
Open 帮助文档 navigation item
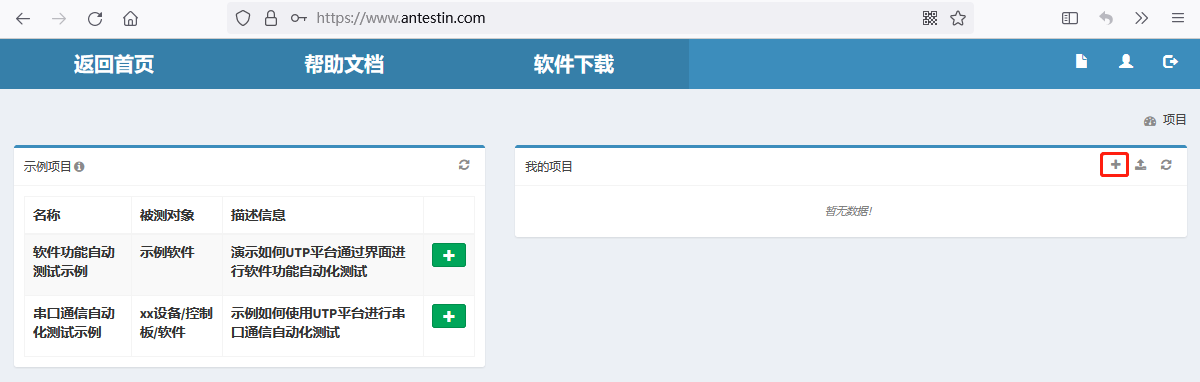pyautogui.click(x=344, y=65)
